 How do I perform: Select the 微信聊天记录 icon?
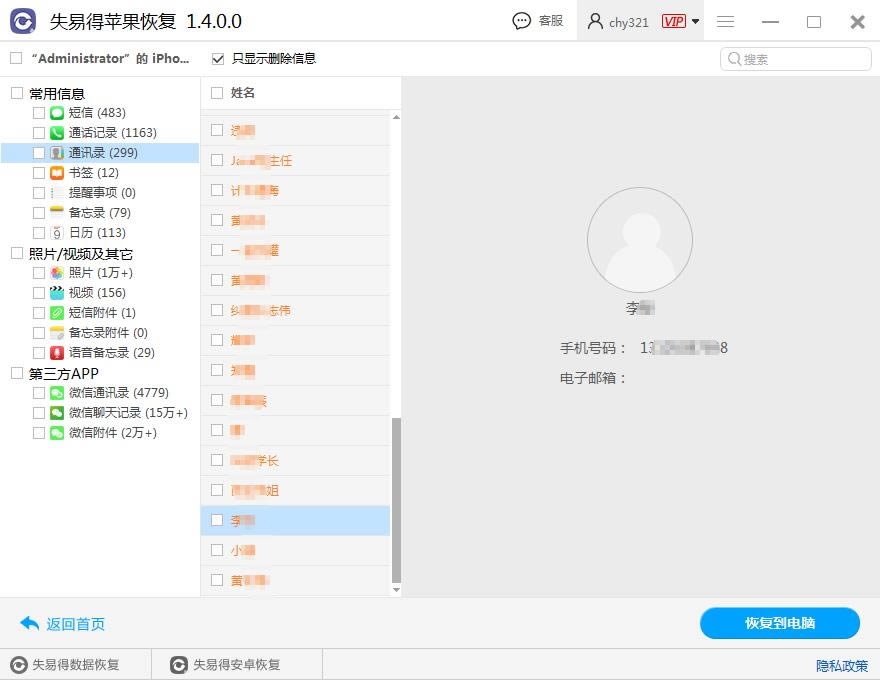point(57,413)
